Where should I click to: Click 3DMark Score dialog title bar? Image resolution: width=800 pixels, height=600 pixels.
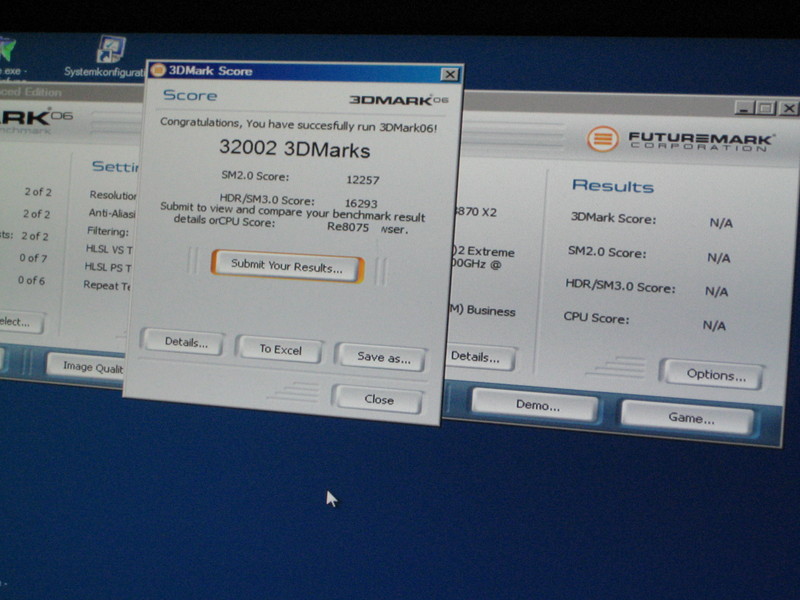point(304,72)
